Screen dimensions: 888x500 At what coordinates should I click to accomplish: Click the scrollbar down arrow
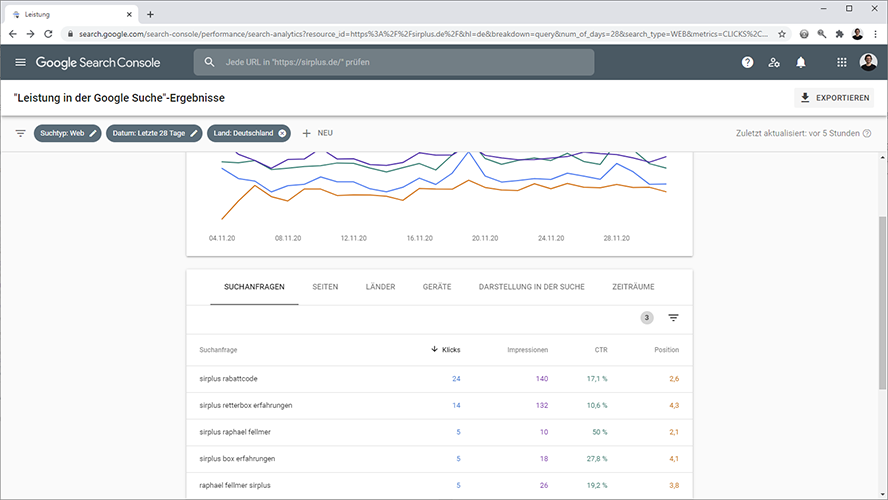coord(882,493)
